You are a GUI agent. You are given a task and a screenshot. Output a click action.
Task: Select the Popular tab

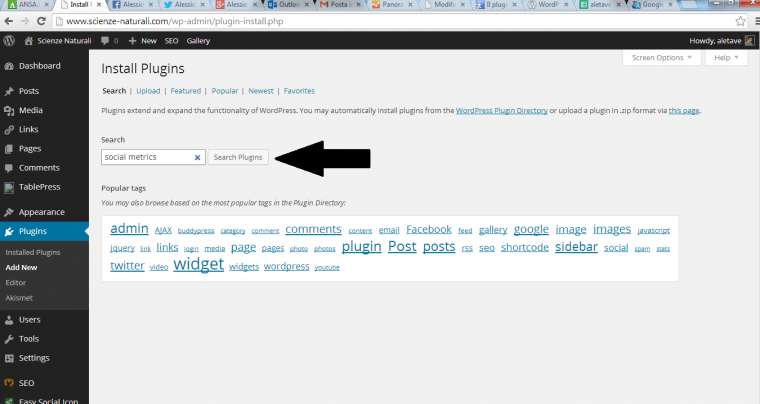pyautogui.click(x=225, y=91)
